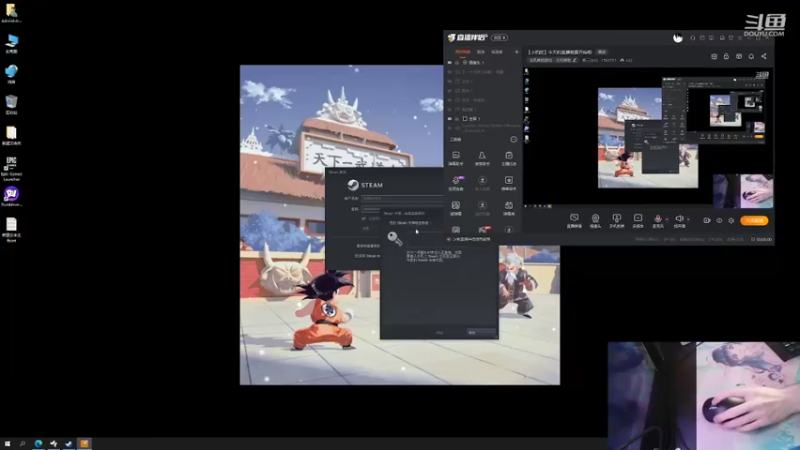The height and width of the screenshot is (450, 800).
Task: Open taskbar search magnifier
Action: click(22, 444)
